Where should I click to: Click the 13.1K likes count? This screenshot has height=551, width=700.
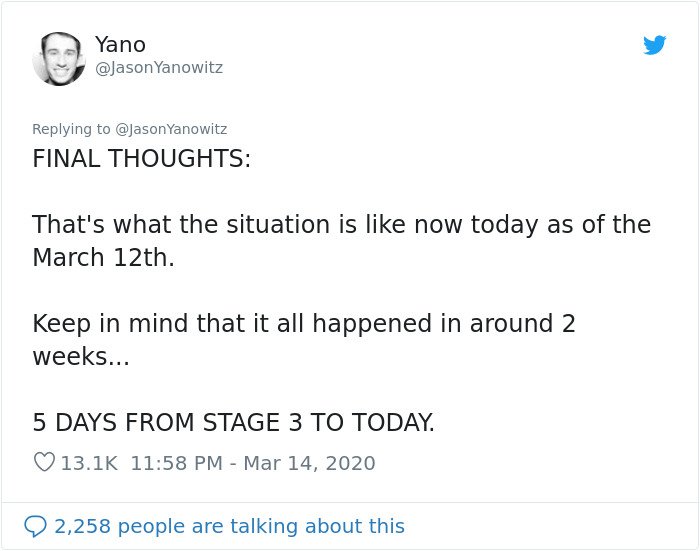point(89,463)
